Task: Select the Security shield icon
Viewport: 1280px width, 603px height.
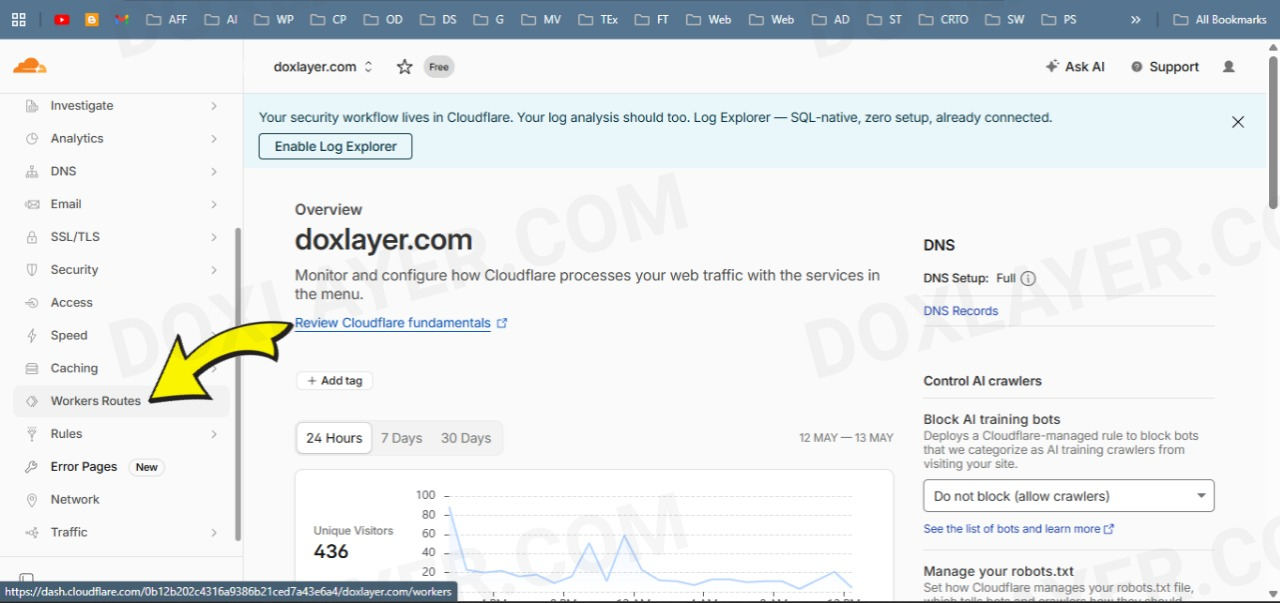Action: point(32,270)
